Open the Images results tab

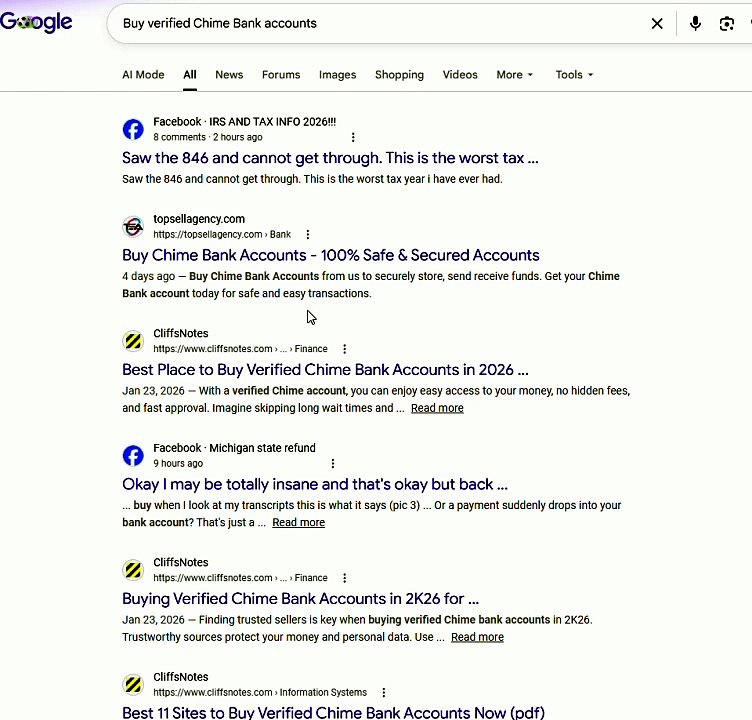(x=337, y=75)
